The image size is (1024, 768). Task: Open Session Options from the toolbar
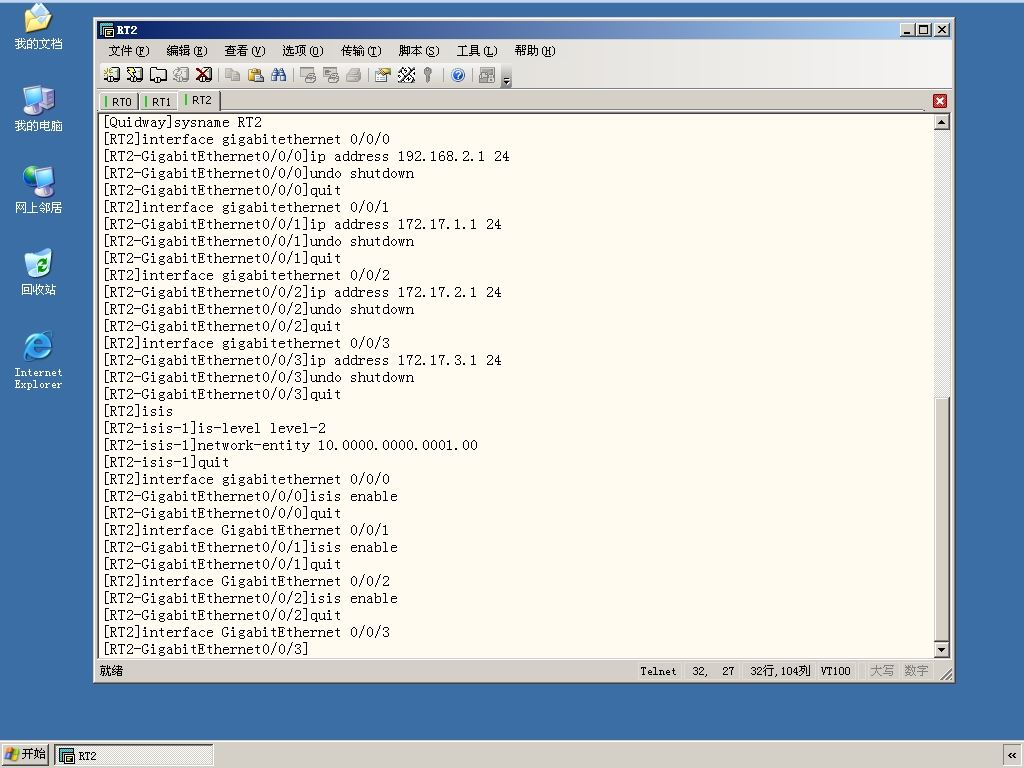[x=383, y=75]
